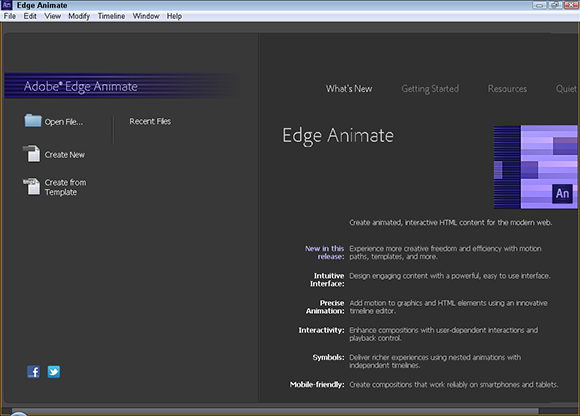This screenshot has width=580, height=416.
Task: Open the Timeline menu
Action: [111, 16]
